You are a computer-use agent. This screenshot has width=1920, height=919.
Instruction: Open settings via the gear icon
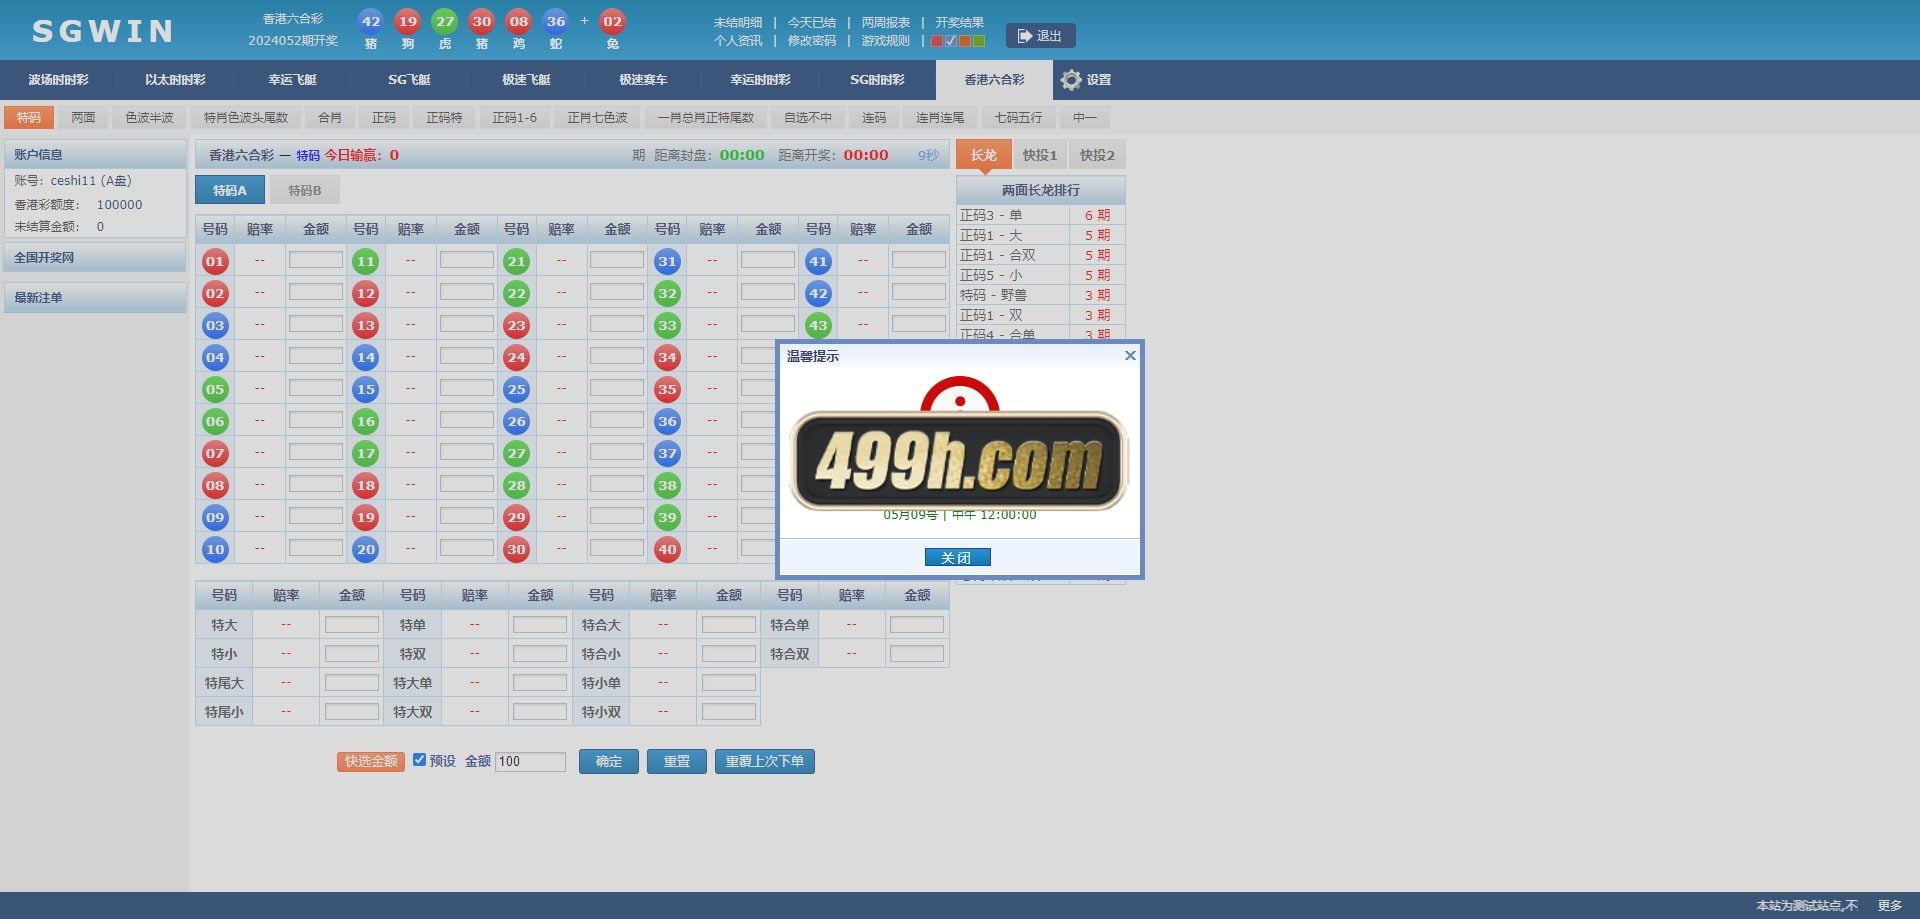[1071, 80]
